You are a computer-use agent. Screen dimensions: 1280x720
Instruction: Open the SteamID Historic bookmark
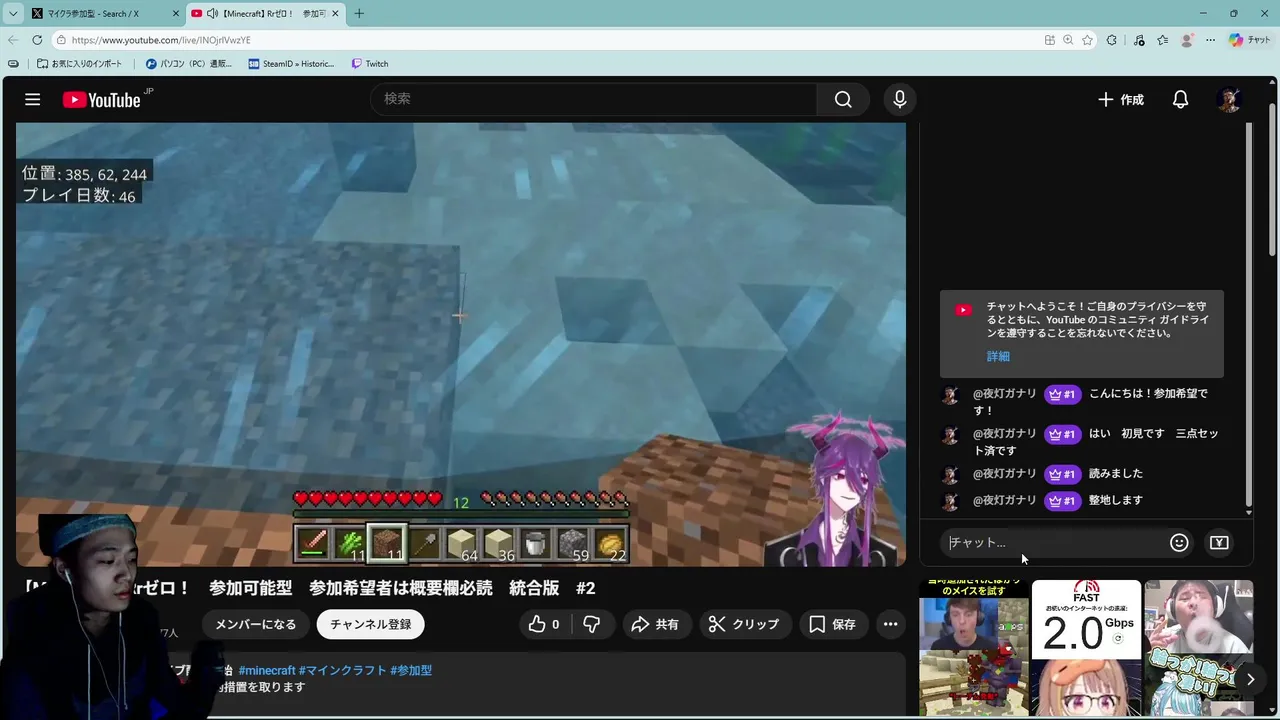291,64
